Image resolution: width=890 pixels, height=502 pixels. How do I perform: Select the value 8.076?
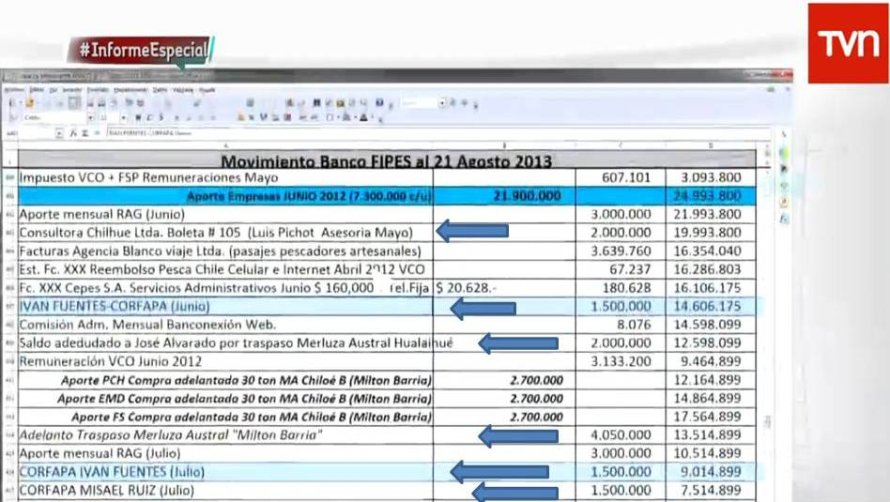(620, 325)
